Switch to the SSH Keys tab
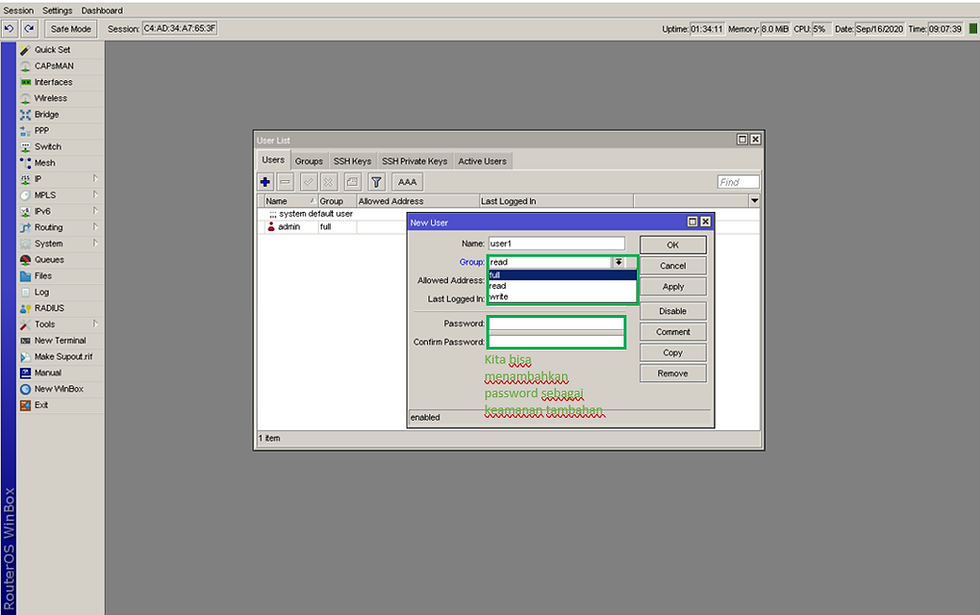Image resolution: width=980 pixels, height=615 pixels. (x=352, y=161)
